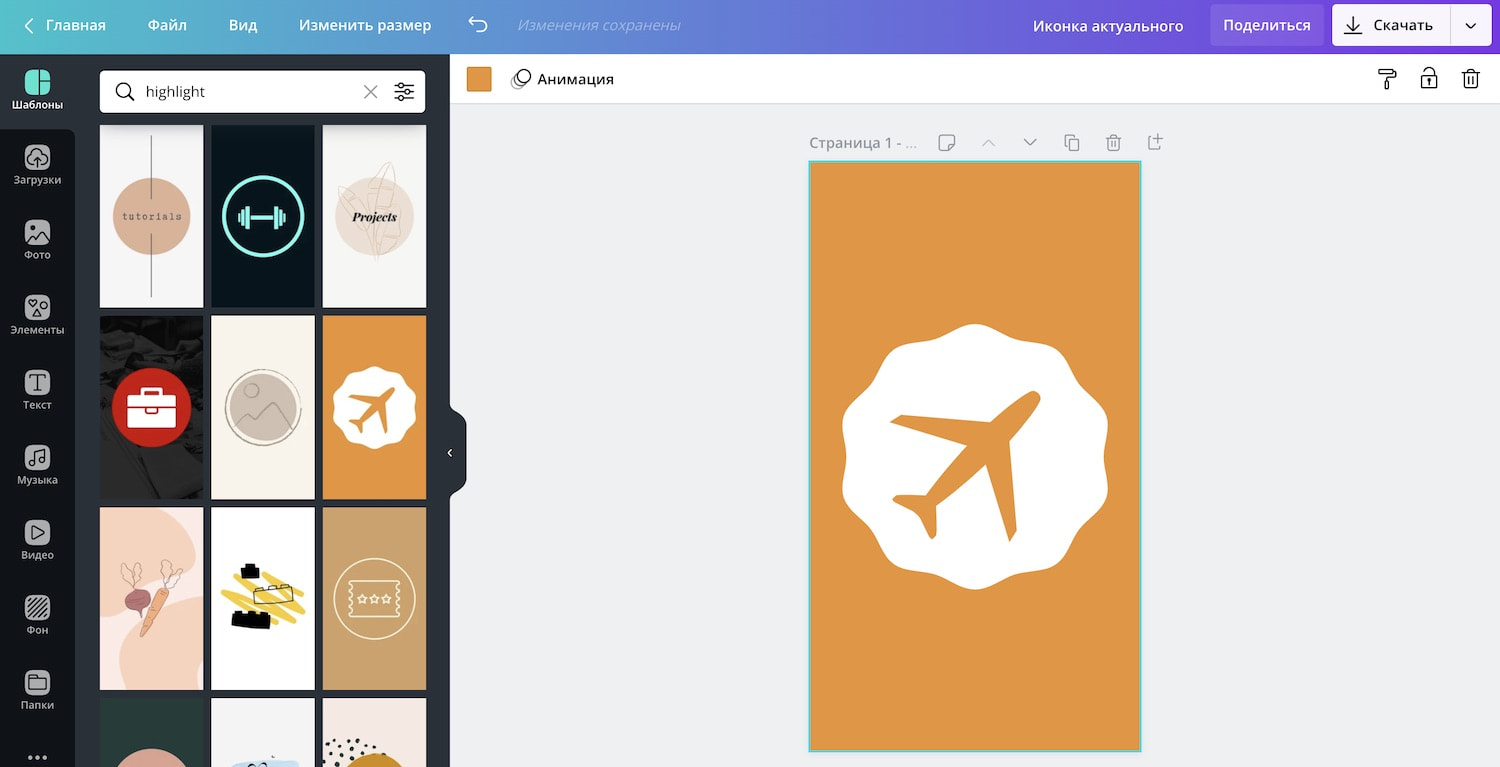The width and height of the screenshot is (1500, 767).
Task: Open the Элементы elements panel
Action: click(37, 316)
